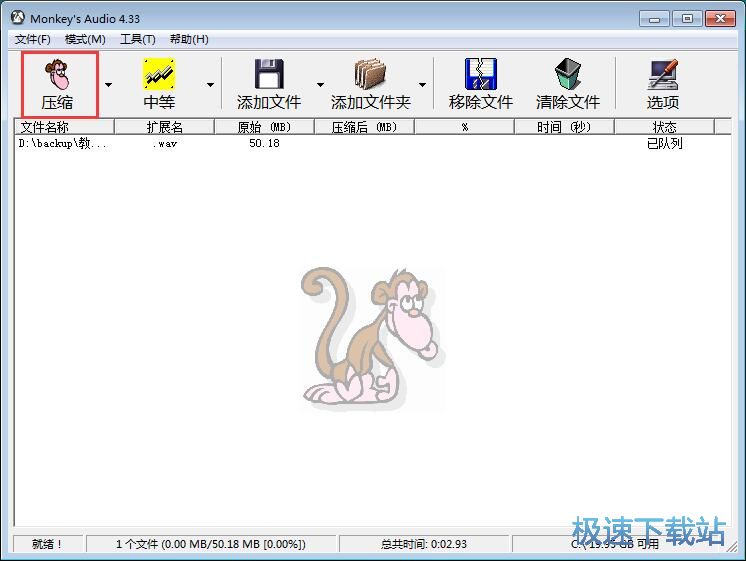Sort by 状态 column header
Screen dimensions: 746x561
coord(664,127)
